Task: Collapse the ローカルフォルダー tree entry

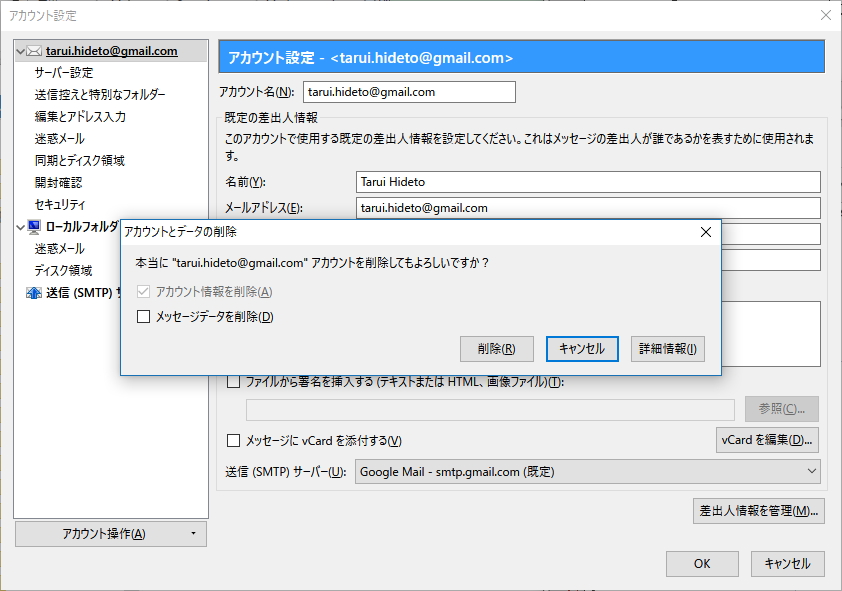Action: (19, 225)
